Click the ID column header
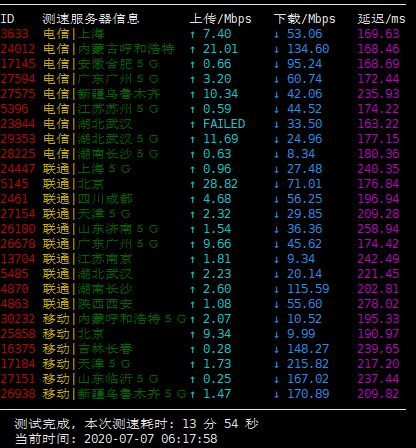 click(7, 19)
